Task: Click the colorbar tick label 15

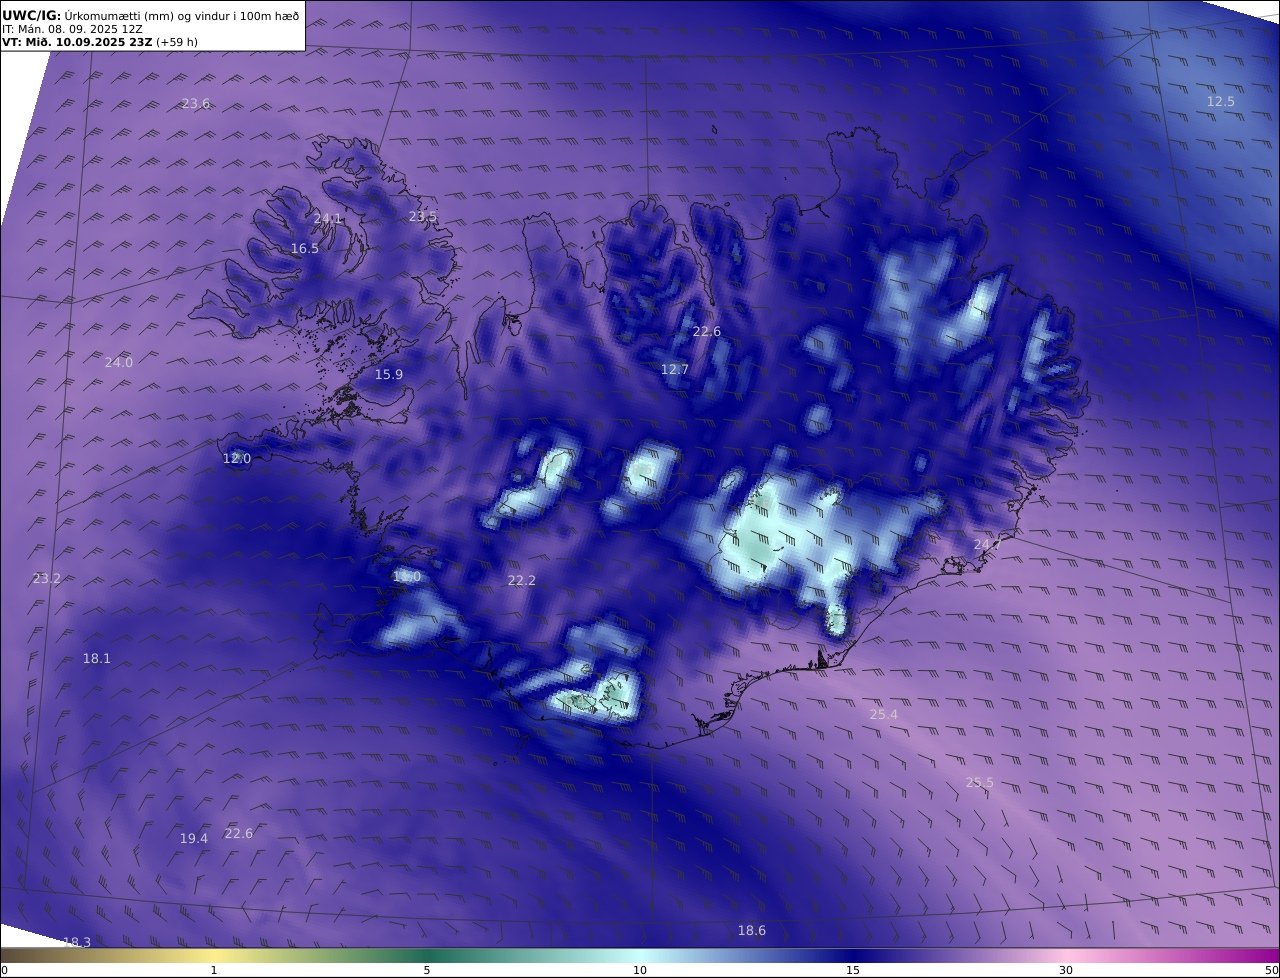Action: tap(853, 971)
